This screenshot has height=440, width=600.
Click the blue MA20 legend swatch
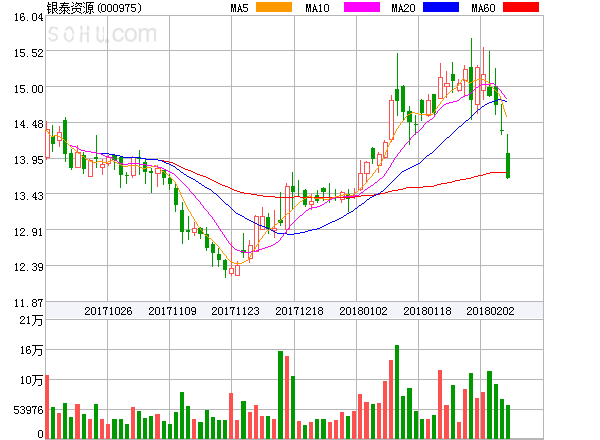[x=441, y=7]
